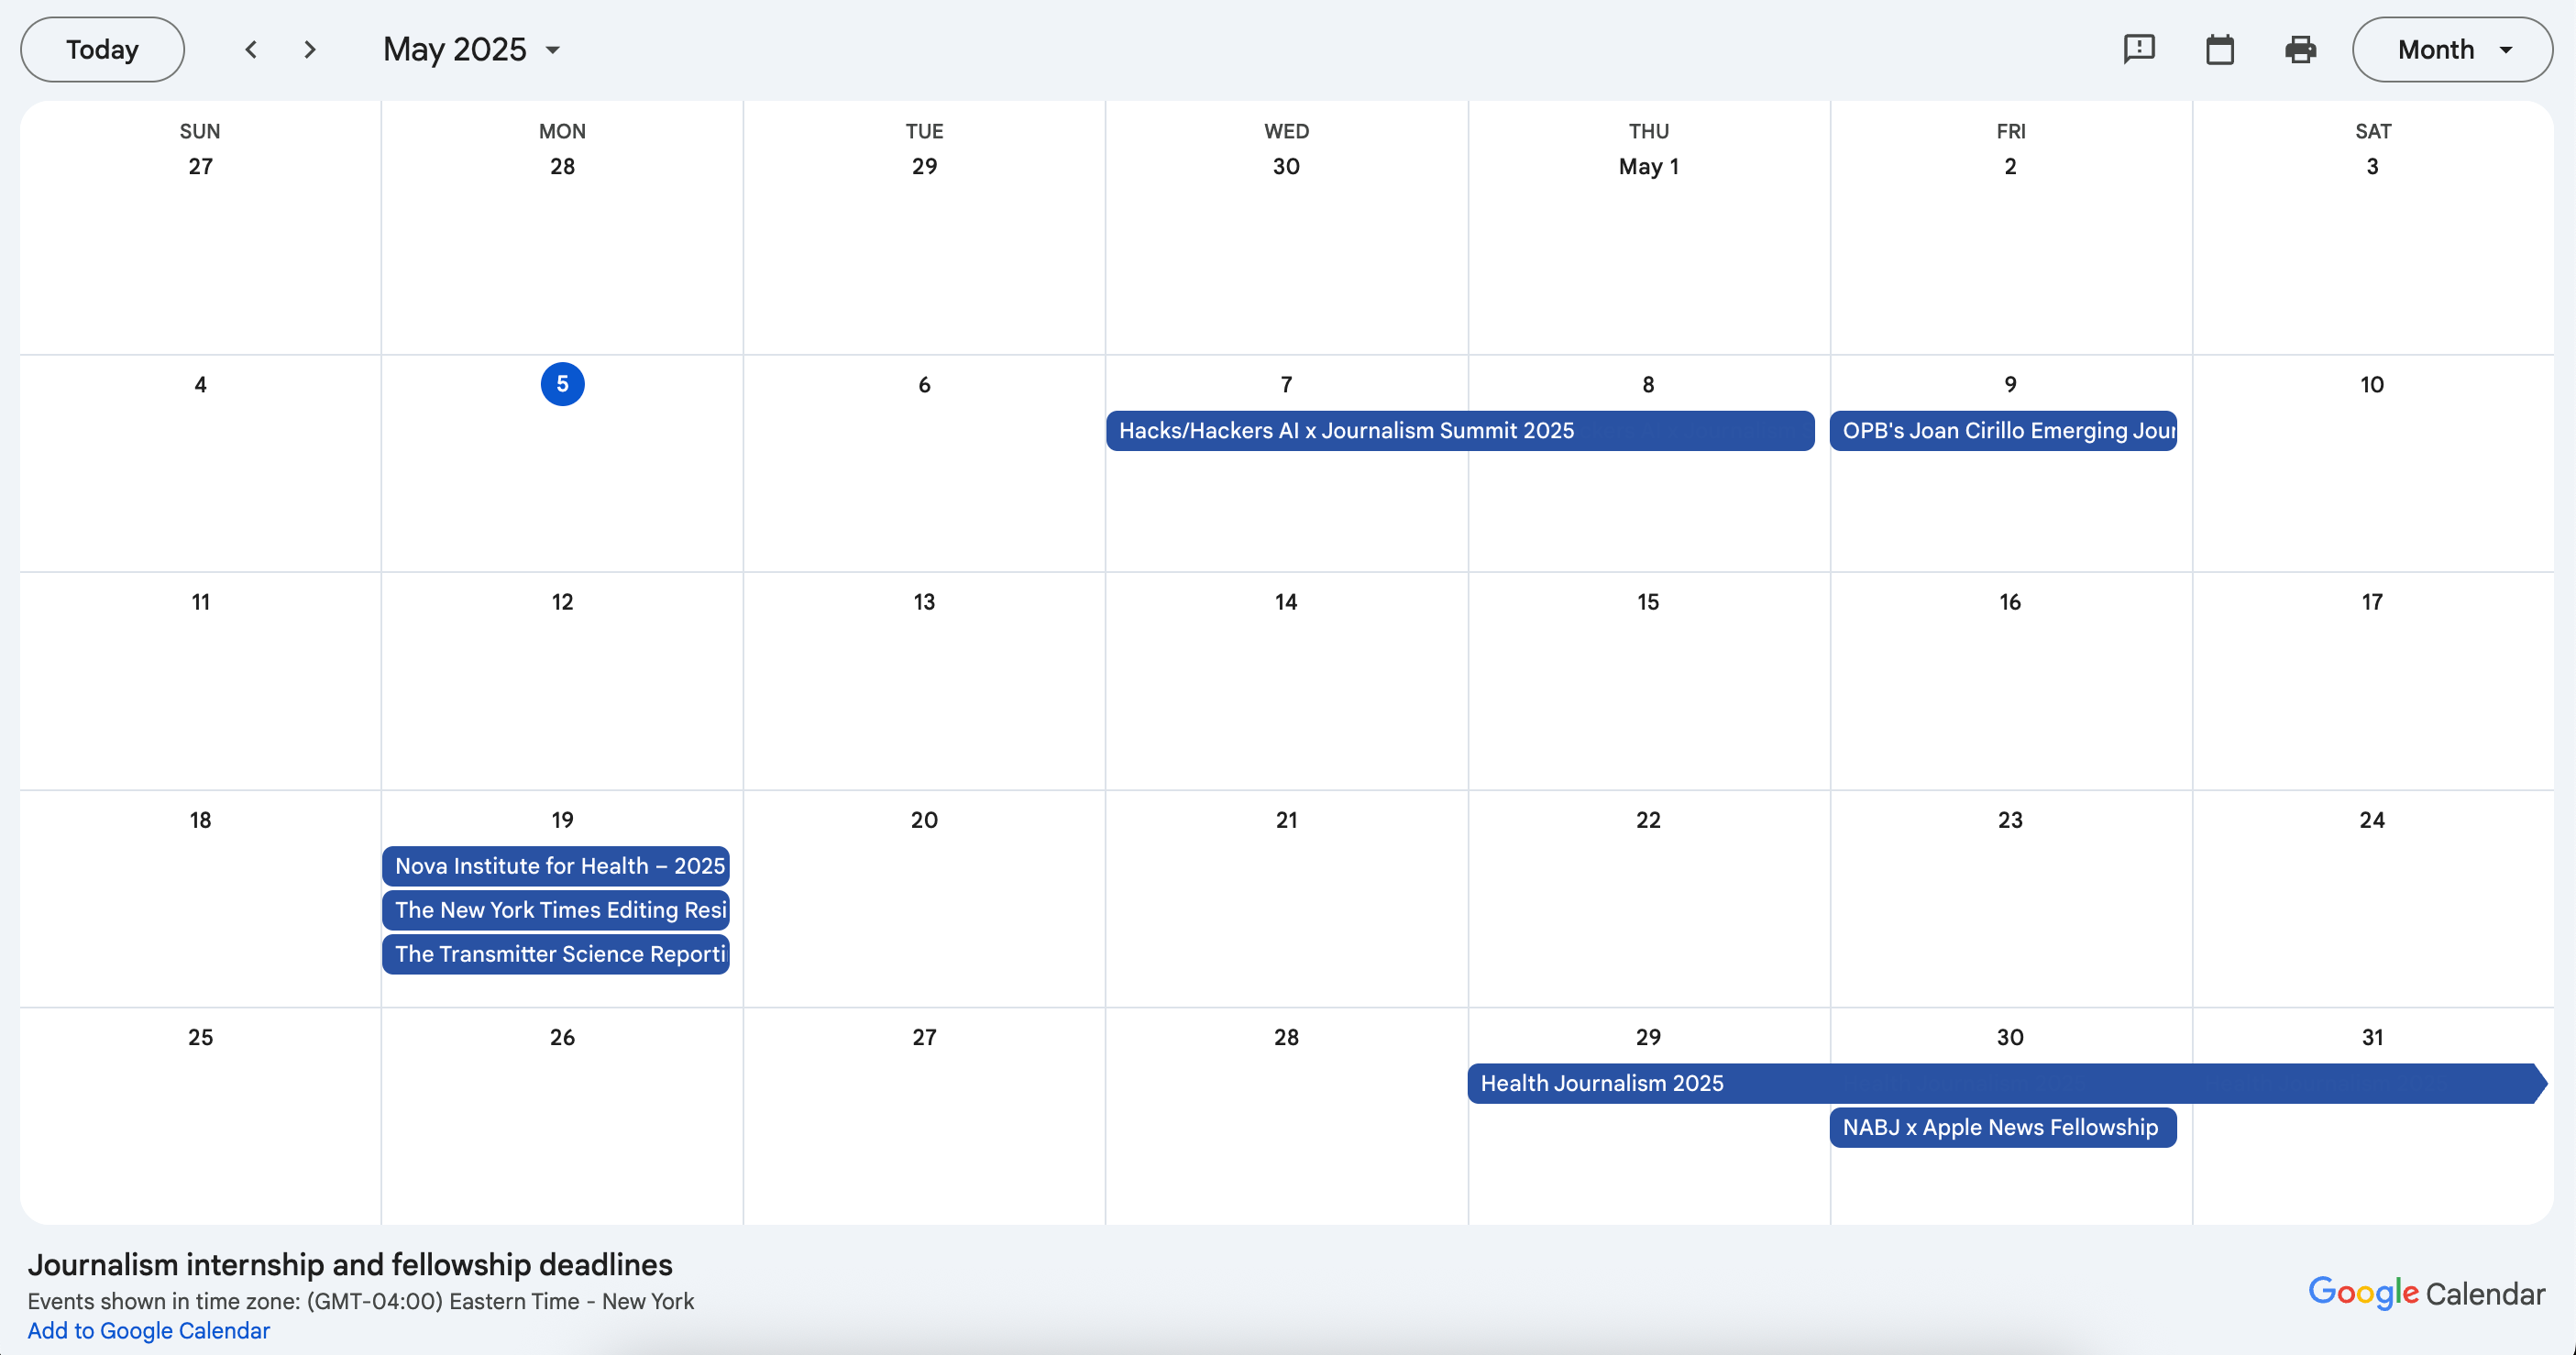Select date 31 in the calendar

pyautogui.click(x=2372, y=1037)
